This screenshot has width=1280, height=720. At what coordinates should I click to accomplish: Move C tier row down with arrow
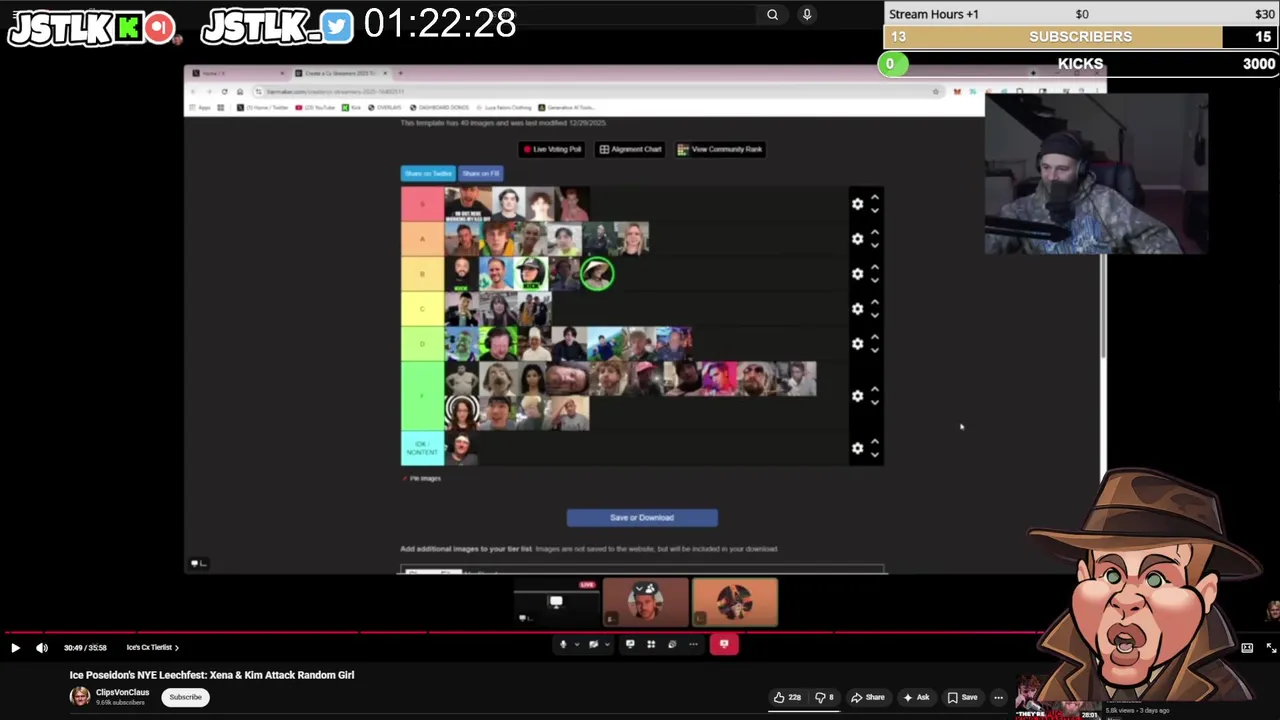(875, 315)
